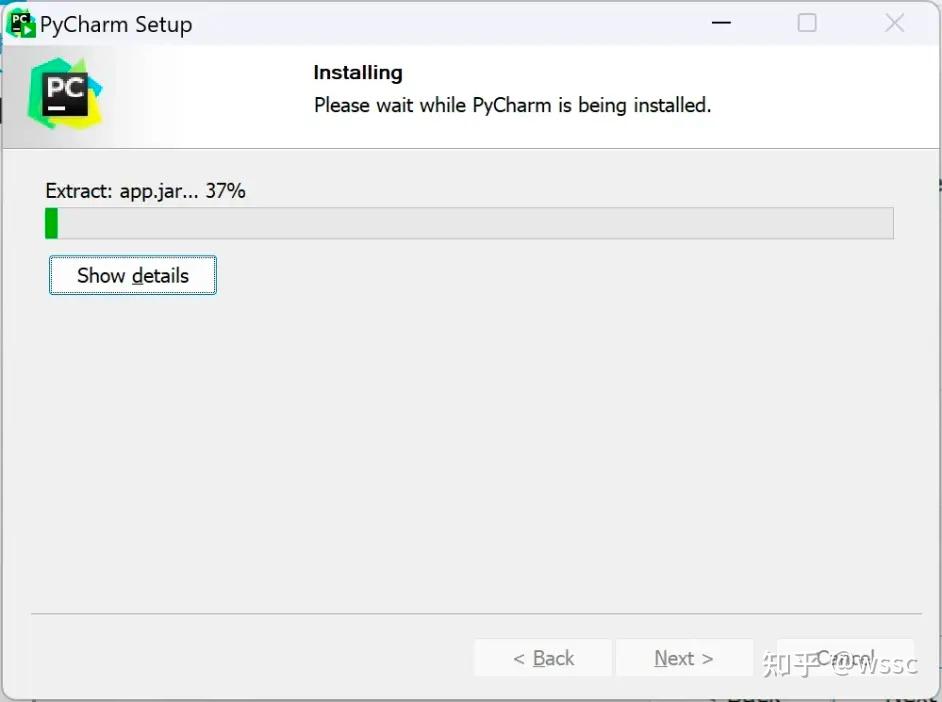Maximize the PyCharm Setup window
Image resolution: width=942 pixels, height=702 pixels.
pyautogui.click(x=807, y=22)
